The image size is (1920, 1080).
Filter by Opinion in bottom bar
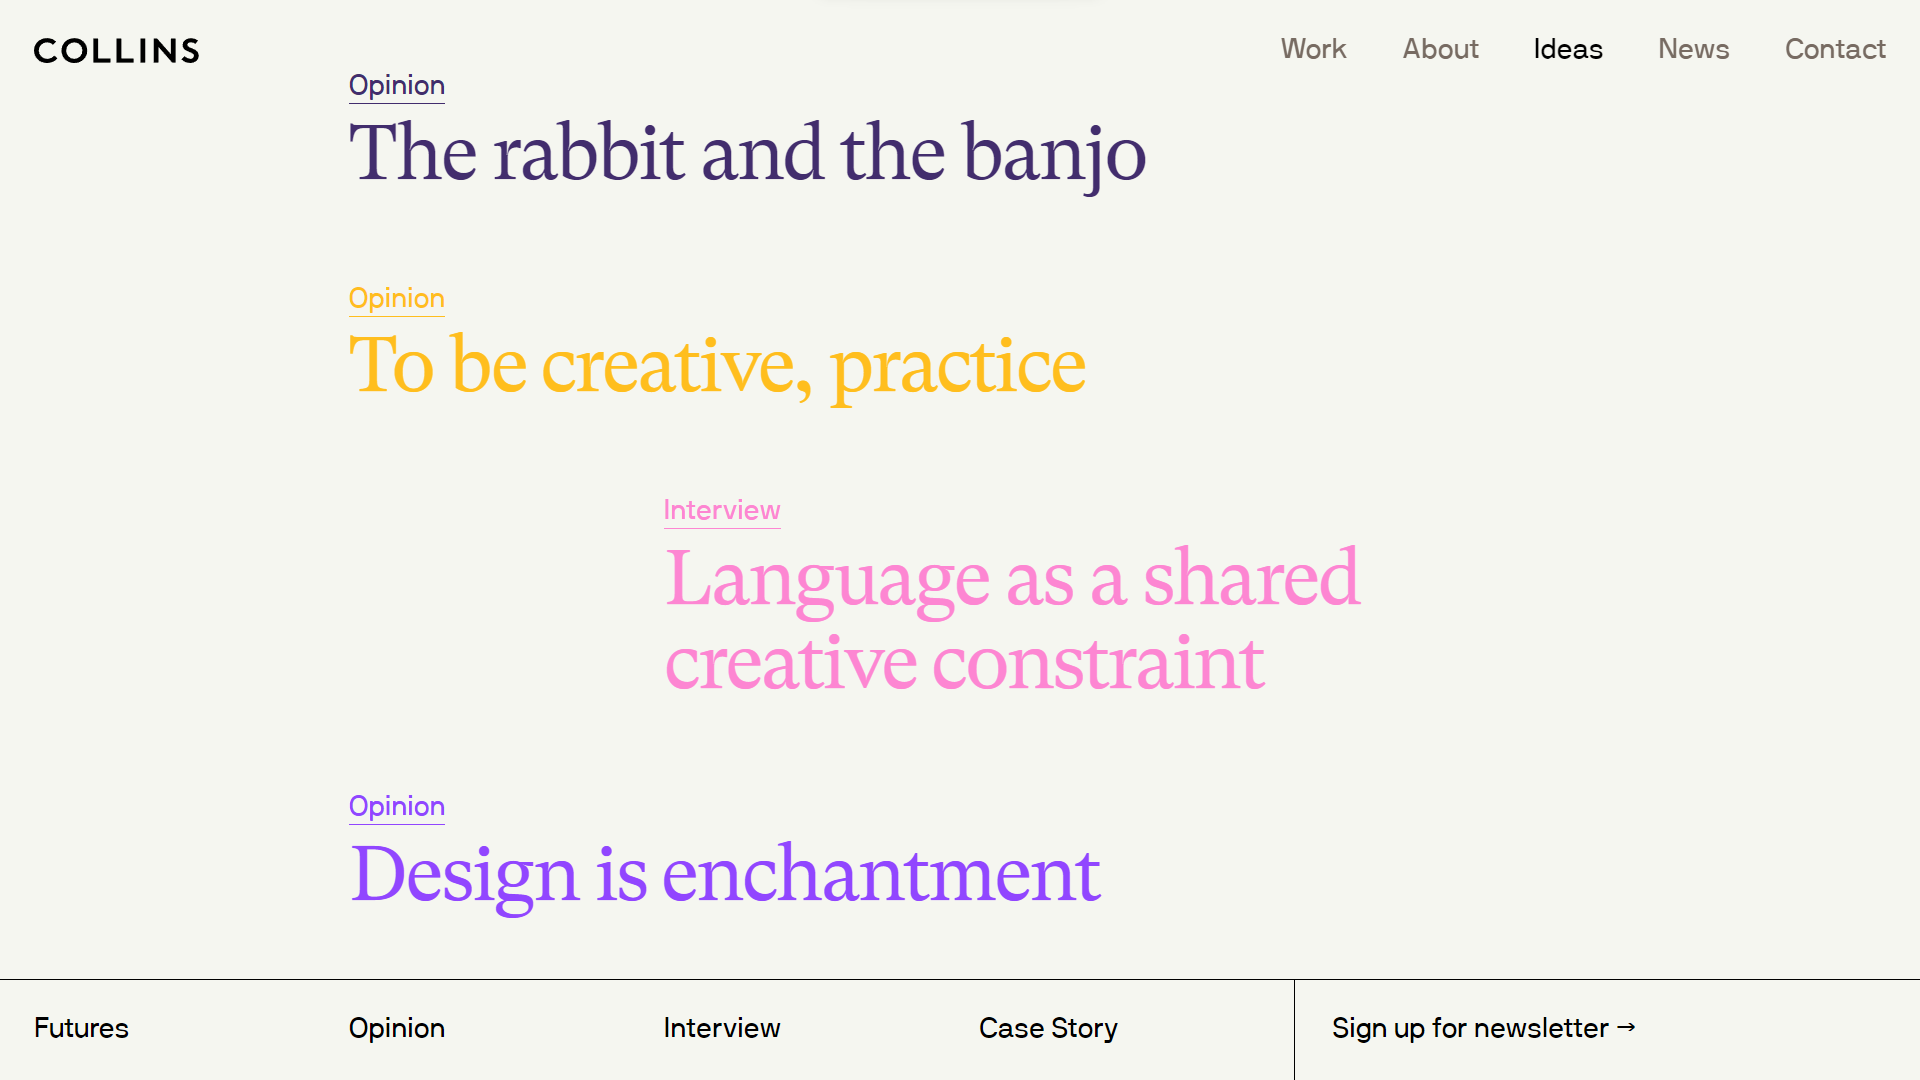(x=397, y=1028)
